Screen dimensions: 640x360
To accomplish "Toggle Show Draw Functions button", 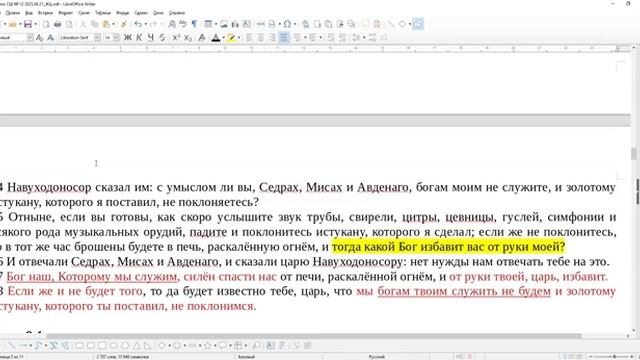I will click(418, 24).
